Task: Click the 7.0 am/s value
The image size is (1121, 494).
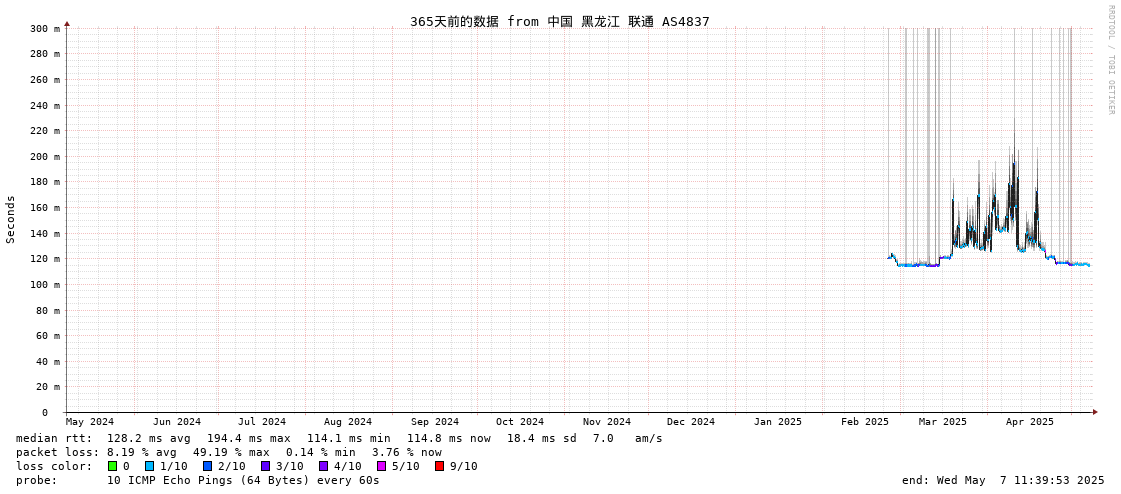Action: click(x=628, y=438)
